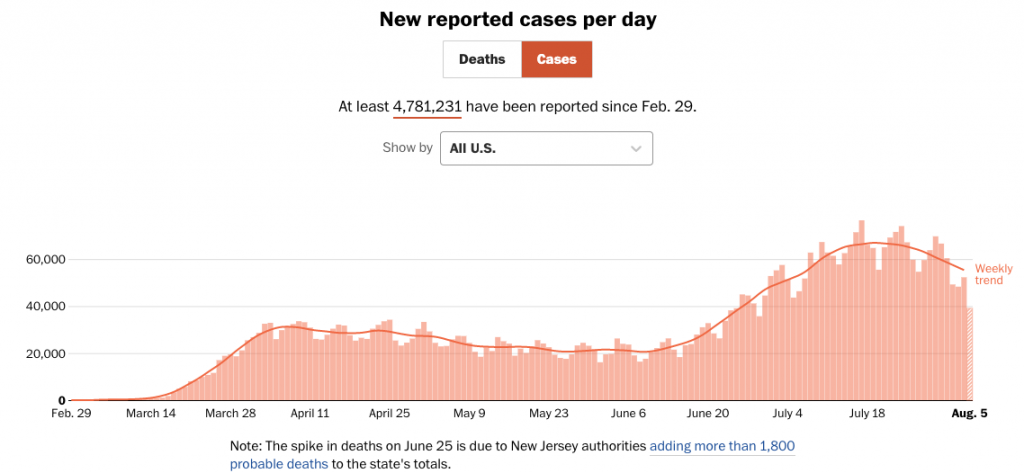Open the All U.S. dropdown
1024x473 pixels.
[545, 148]
